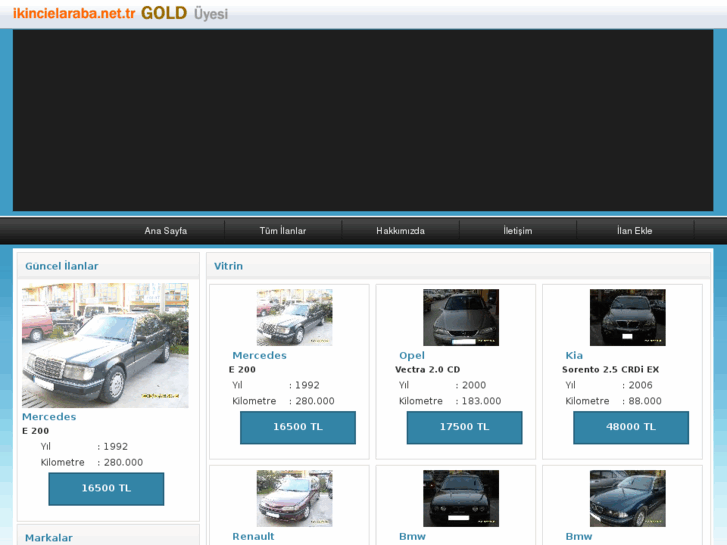727x545 pixels.
Task: Open the Opel Vectra thumbnail image
Action: pyautogui.click(x=460, y=318)
